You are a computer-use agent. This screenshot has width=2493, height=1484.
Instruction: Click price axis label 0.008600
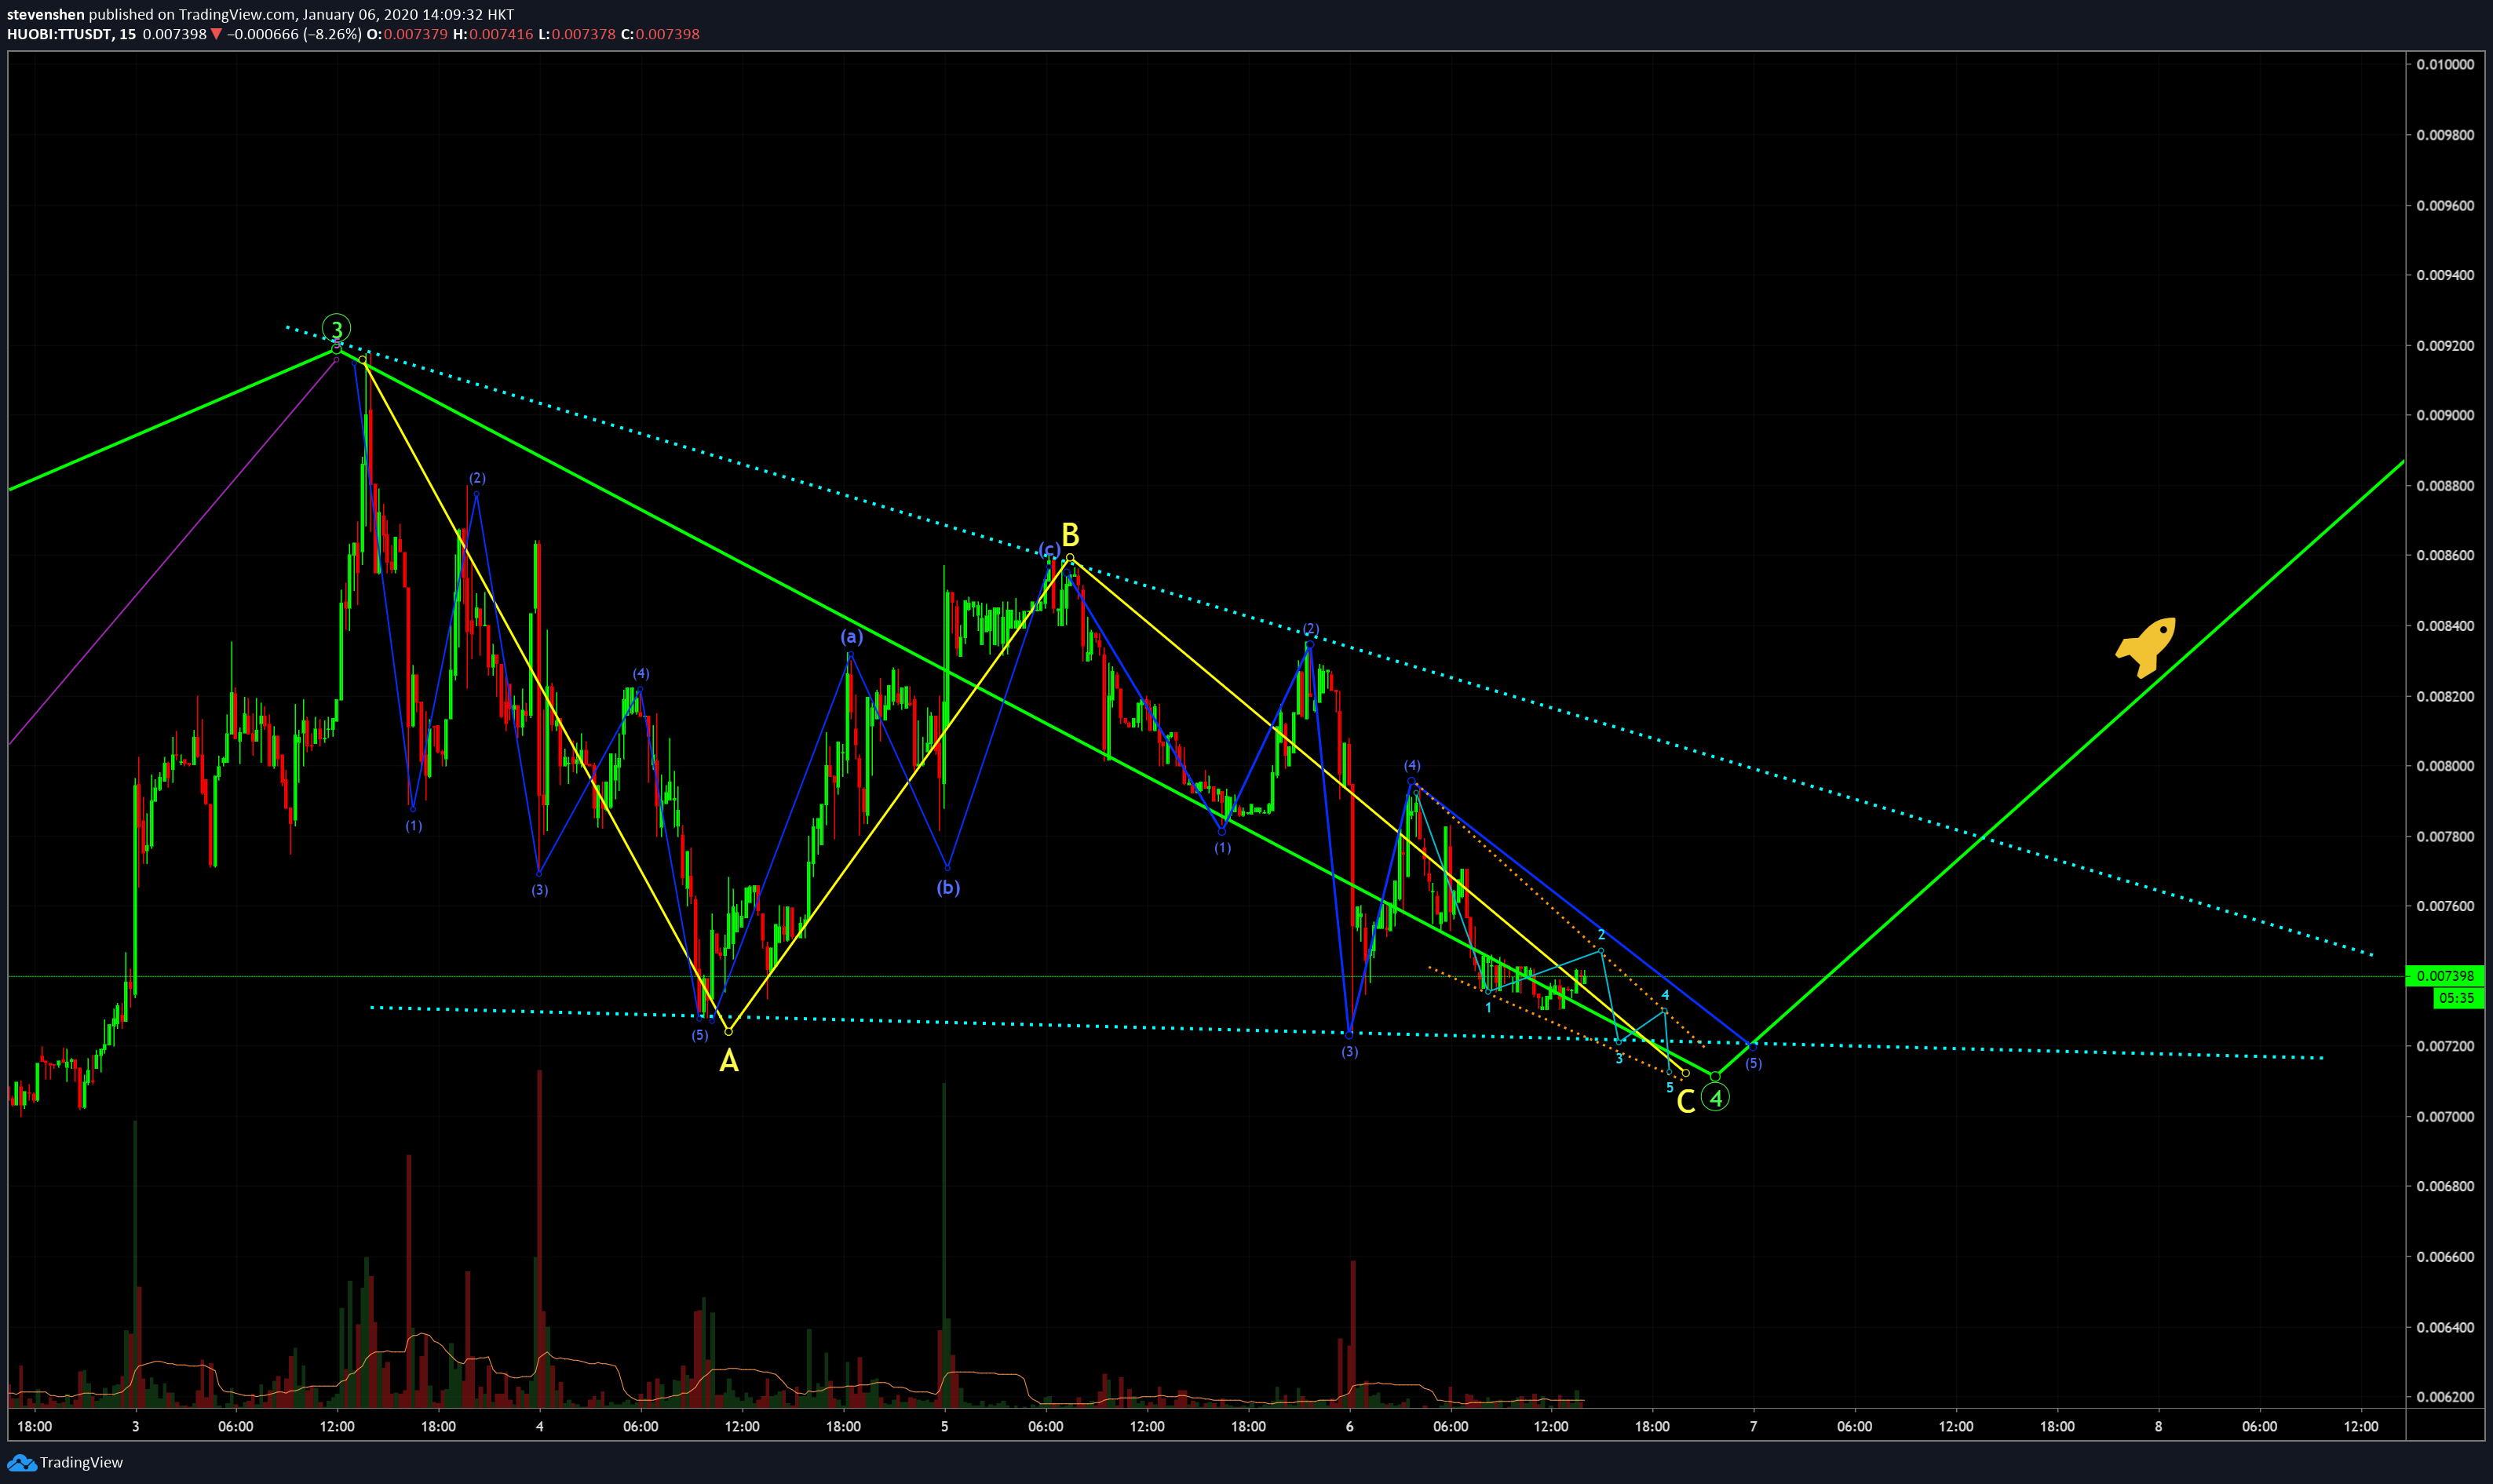(x=2445, y=555)
